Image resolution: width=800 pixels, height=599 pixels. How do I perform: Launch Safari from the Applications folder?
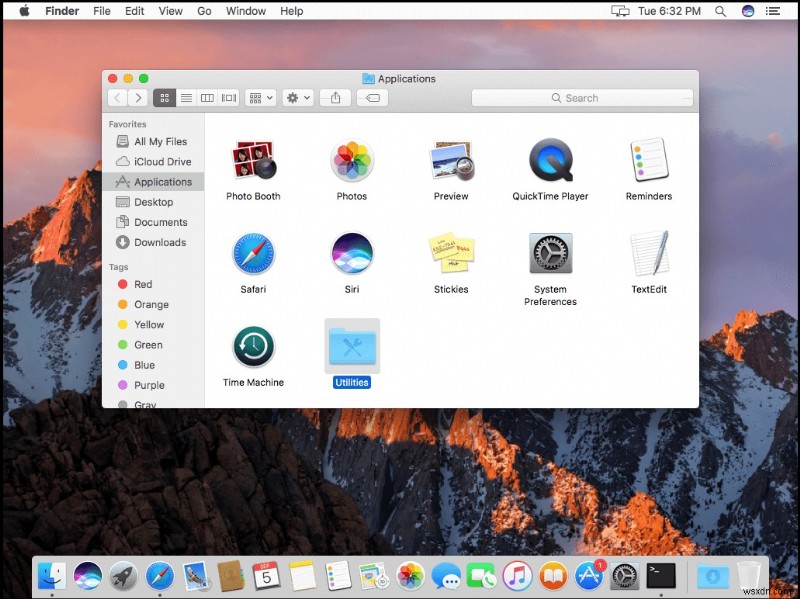pyautogui.click(x=253, y=253)
